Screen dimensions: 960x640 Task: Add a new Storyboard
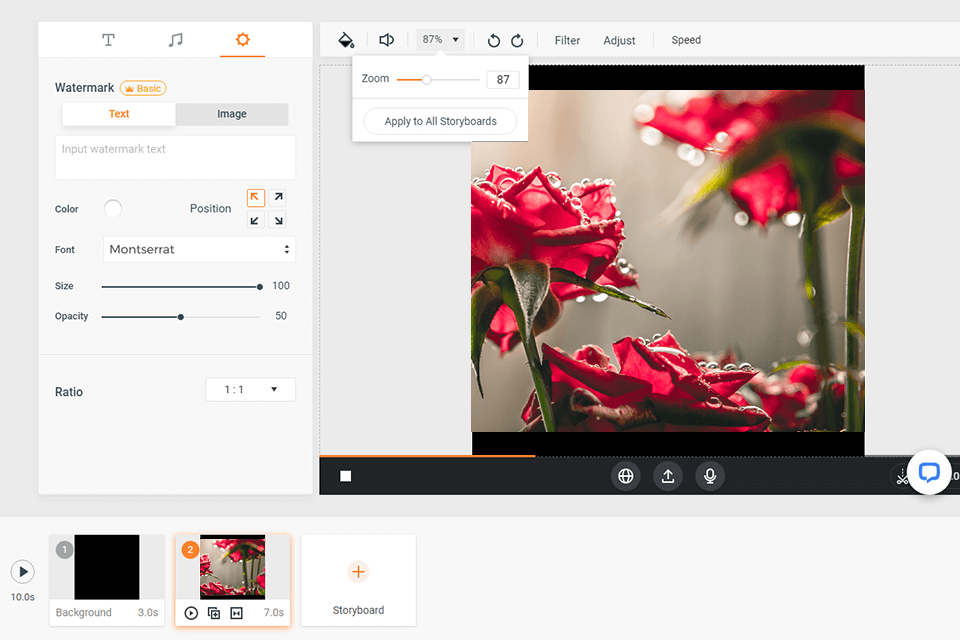pyautogui.click(x=358, y=580)
